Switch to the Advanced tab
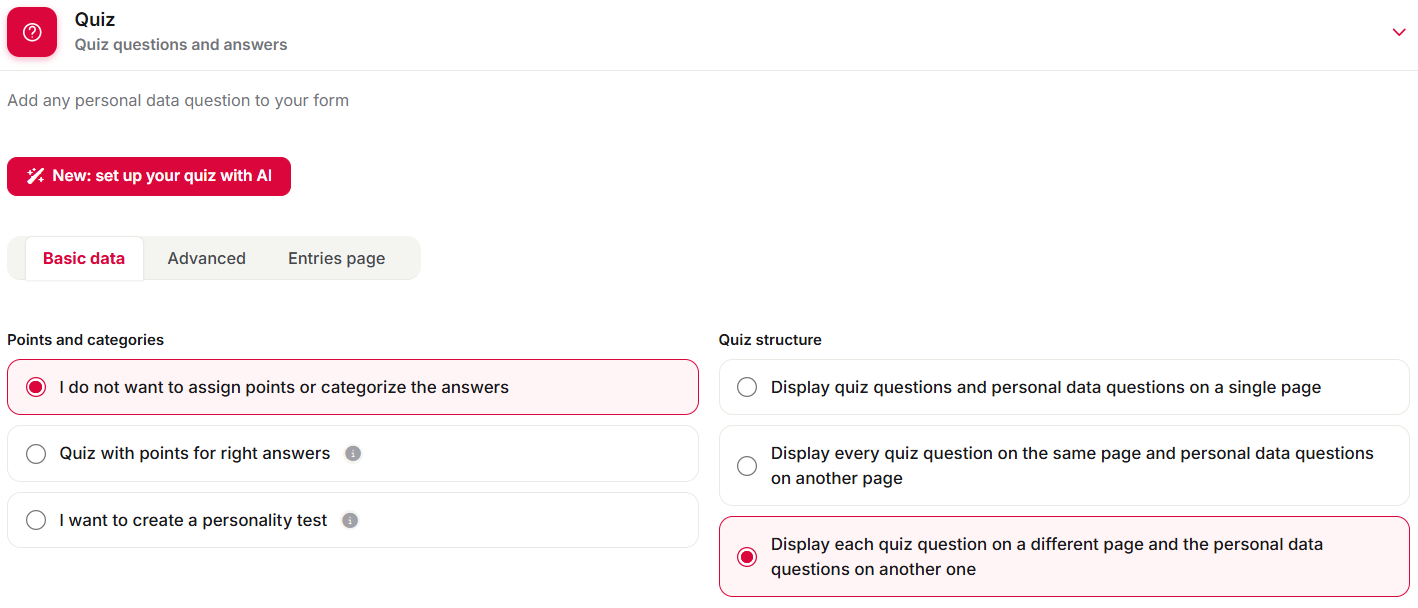The height and width of the screenshot is (608, 1418). pos(207,258)
